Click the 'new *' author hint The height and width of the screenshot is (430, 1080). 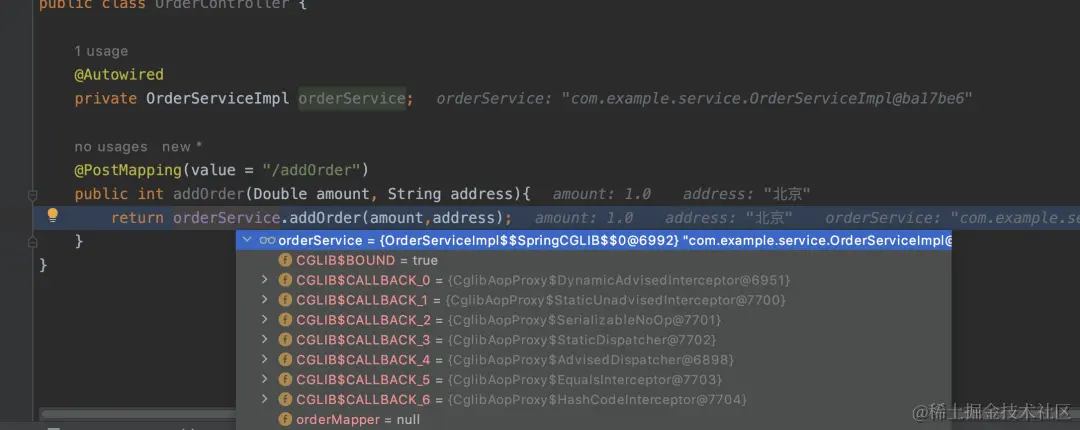[182, 147]
